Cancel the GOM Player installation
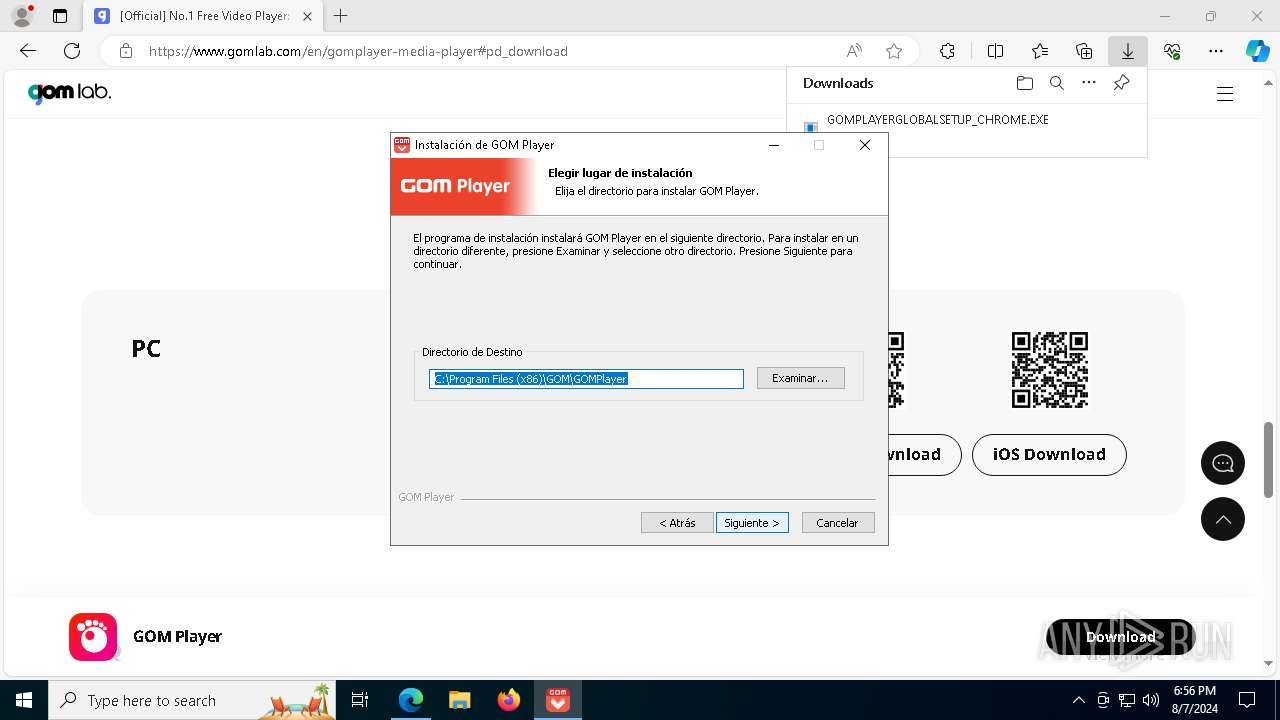1280x720 pixels. click(x=838, y=523)
